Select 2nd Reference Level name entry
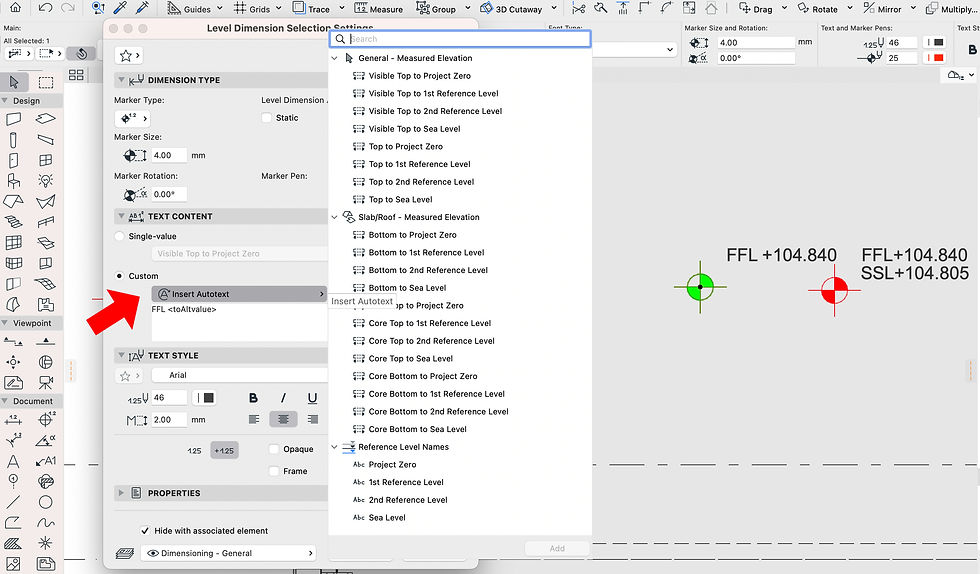The height and width of the screenshot is (574, 980). pos(408,500)
